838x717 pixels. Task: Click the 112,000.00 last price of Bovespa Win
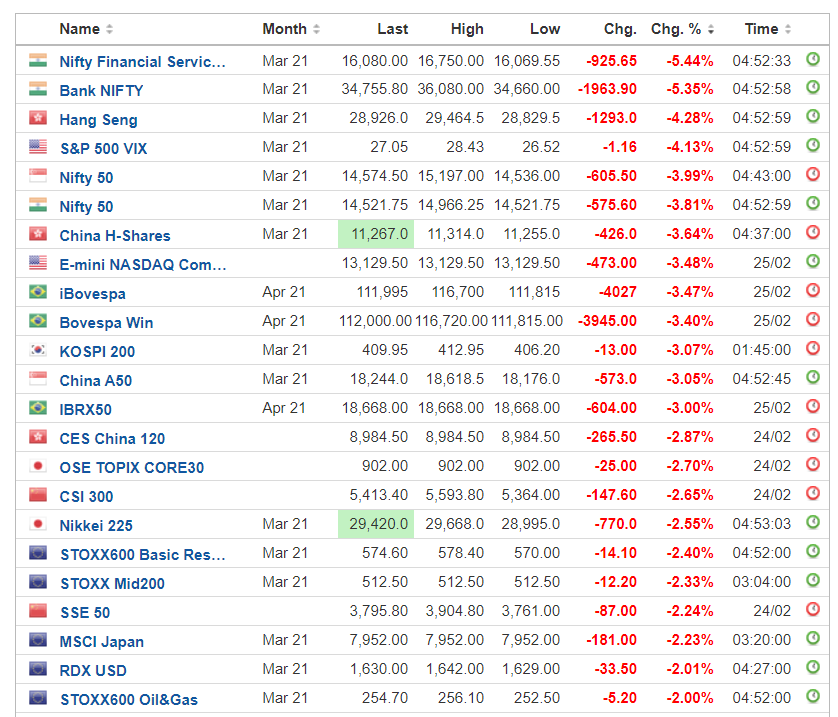click(x=375, y=321)
